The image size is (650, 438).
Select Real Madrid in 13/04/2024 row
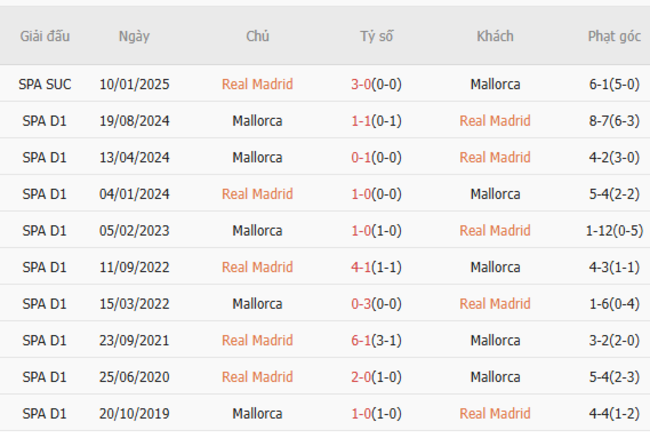coord(495,157)
